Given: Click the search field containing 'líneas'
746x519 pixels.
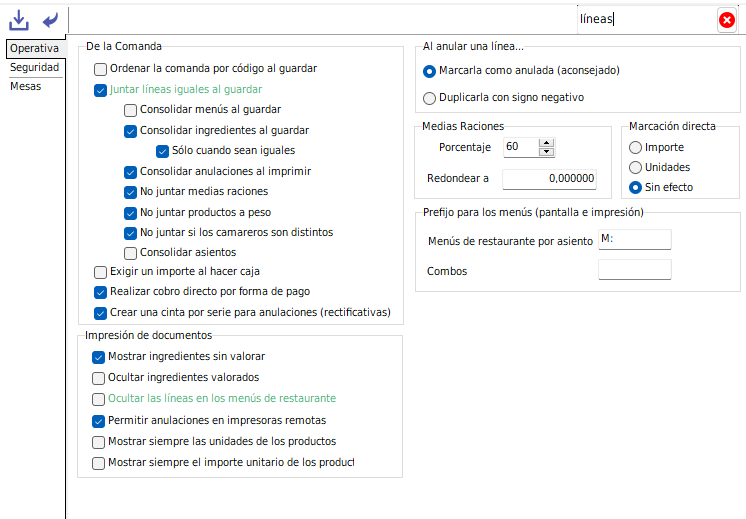Looking at the screenshot, I should (x=647, y=20).
